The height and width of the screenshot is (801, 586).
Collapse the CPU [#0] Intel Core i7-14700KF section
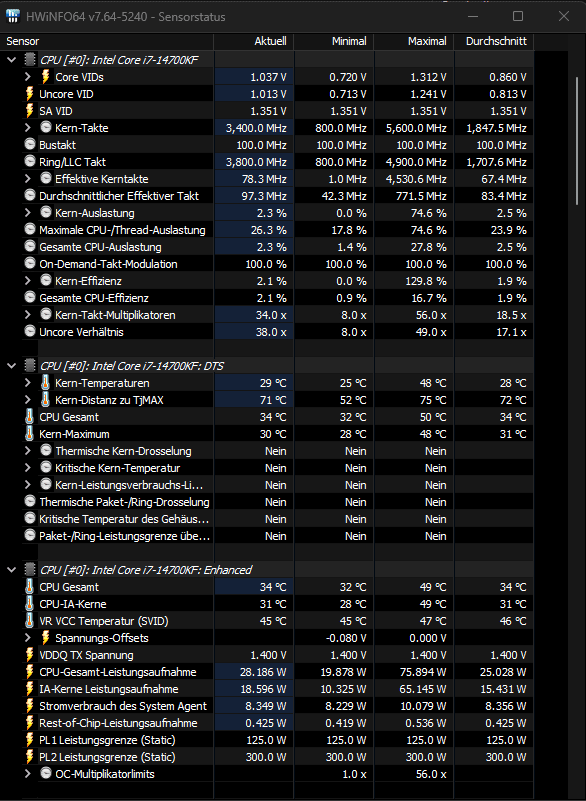pyautogui.click(x=11, y=60)
